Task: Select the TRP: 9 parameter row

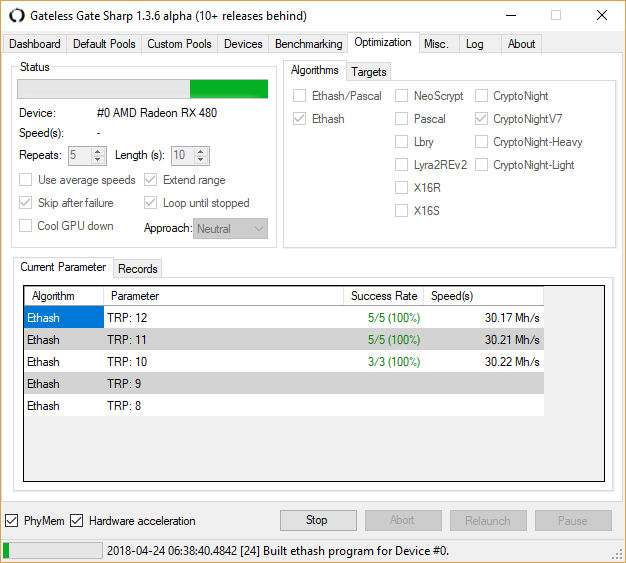Action: (284, 383)
